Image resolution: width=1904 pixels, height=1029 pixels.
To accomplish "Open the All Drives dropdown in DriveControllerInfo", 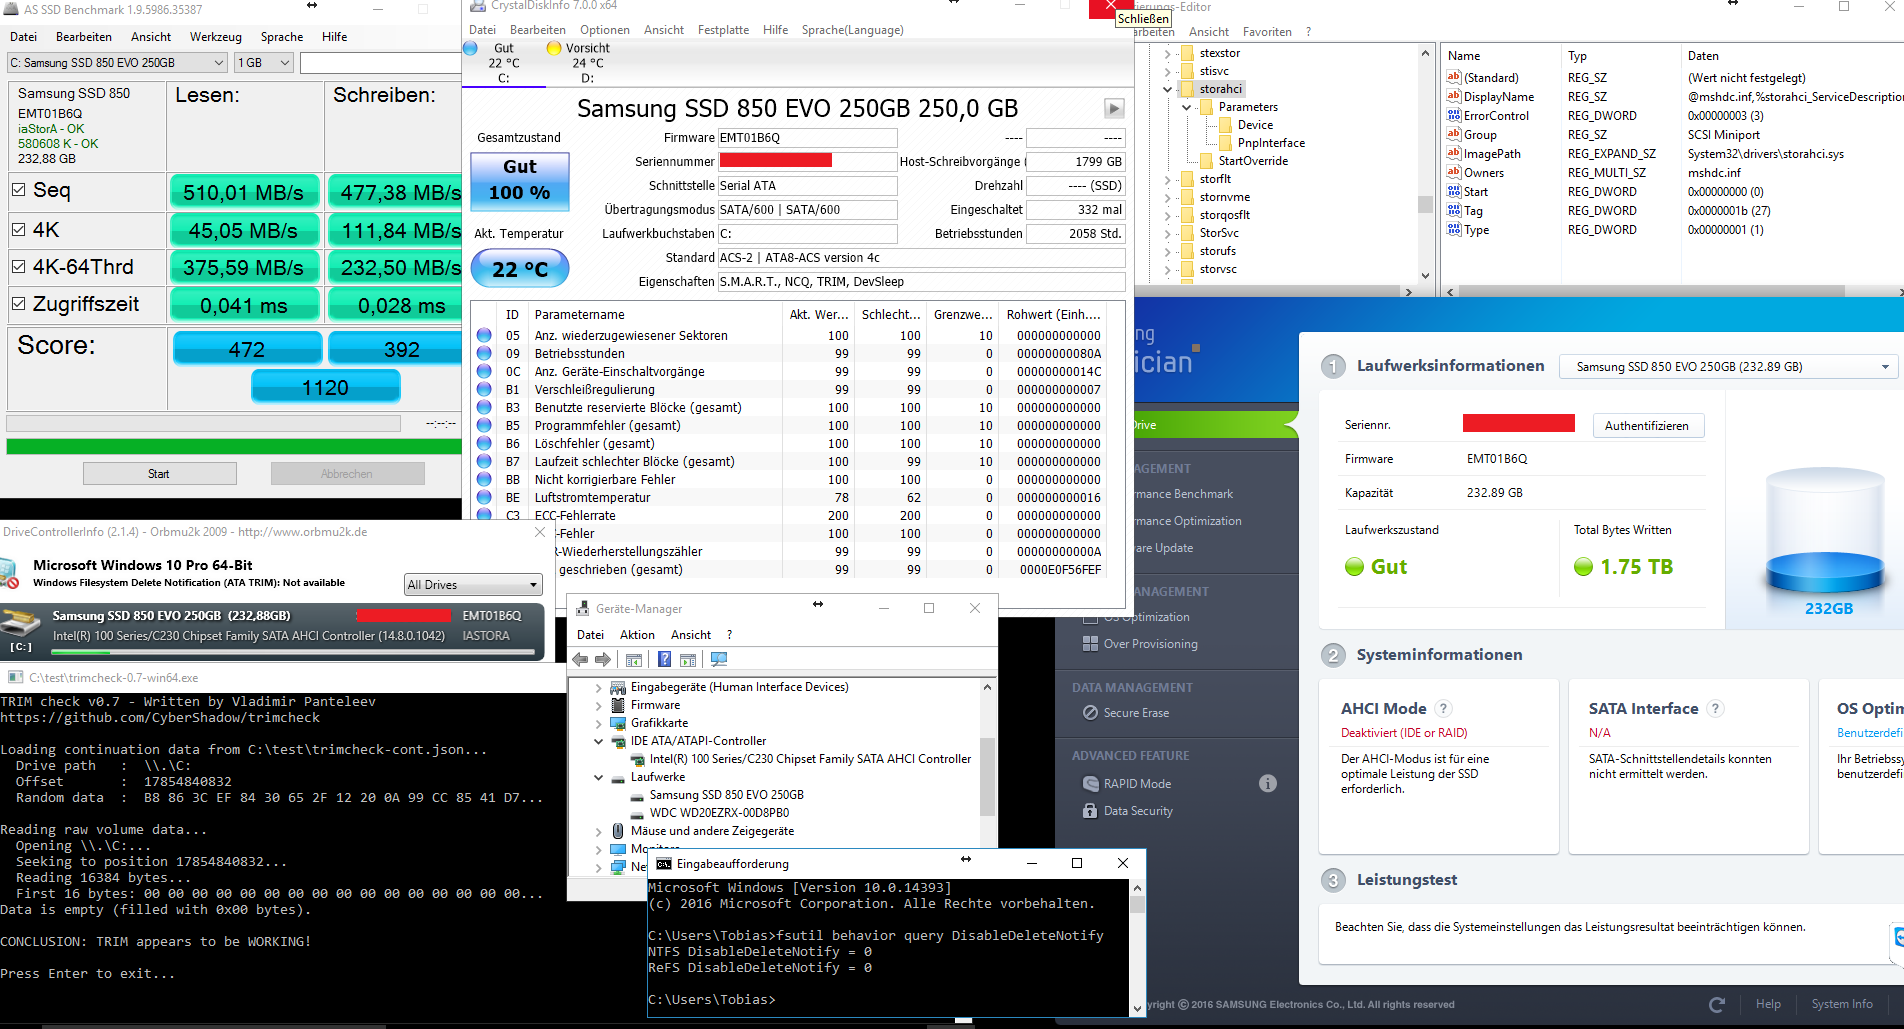I will 473,585.
